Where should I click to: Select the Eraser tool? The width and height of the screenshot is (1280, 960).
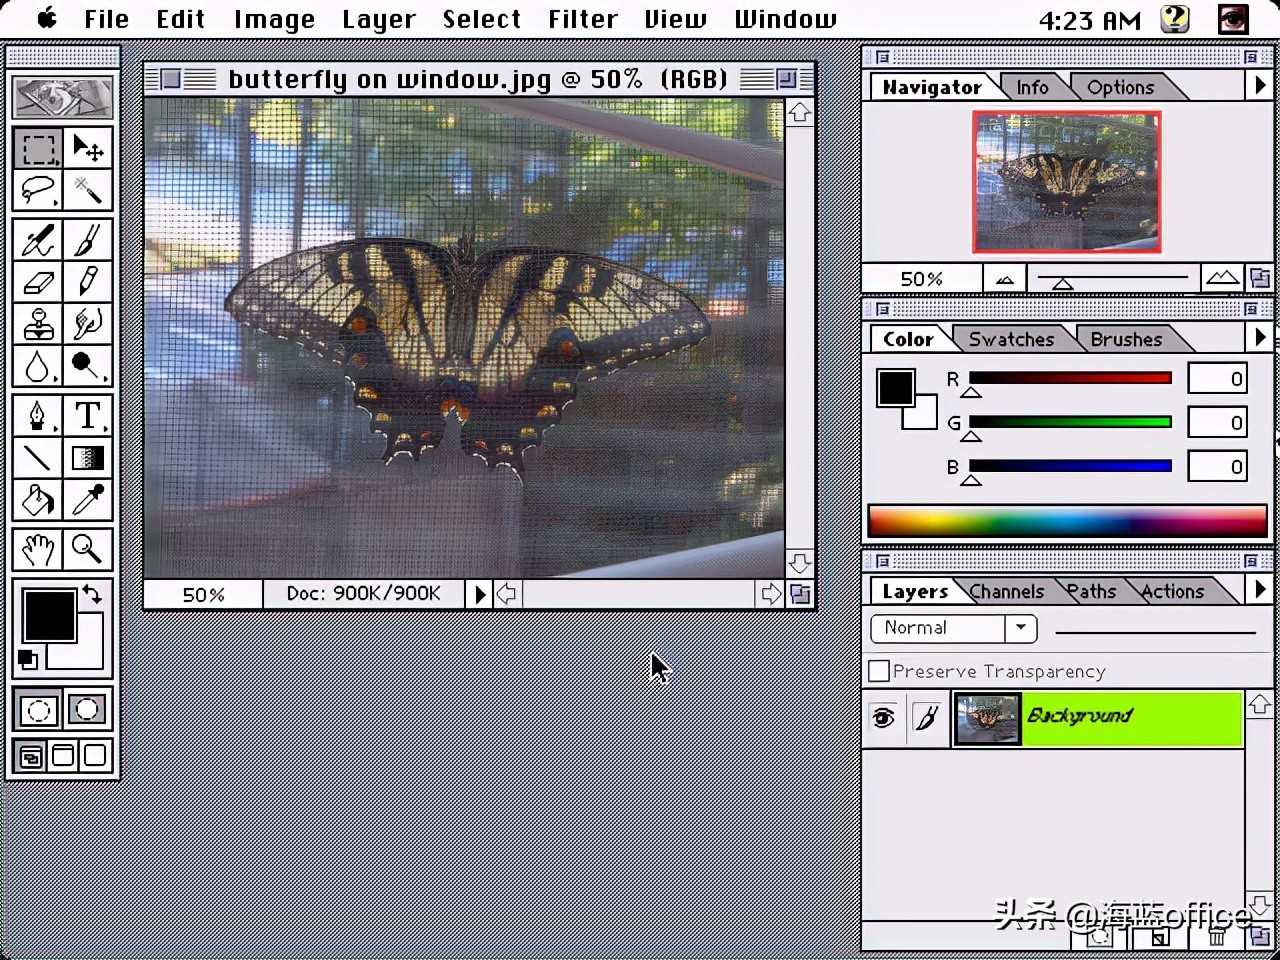(x=38, y=282)
